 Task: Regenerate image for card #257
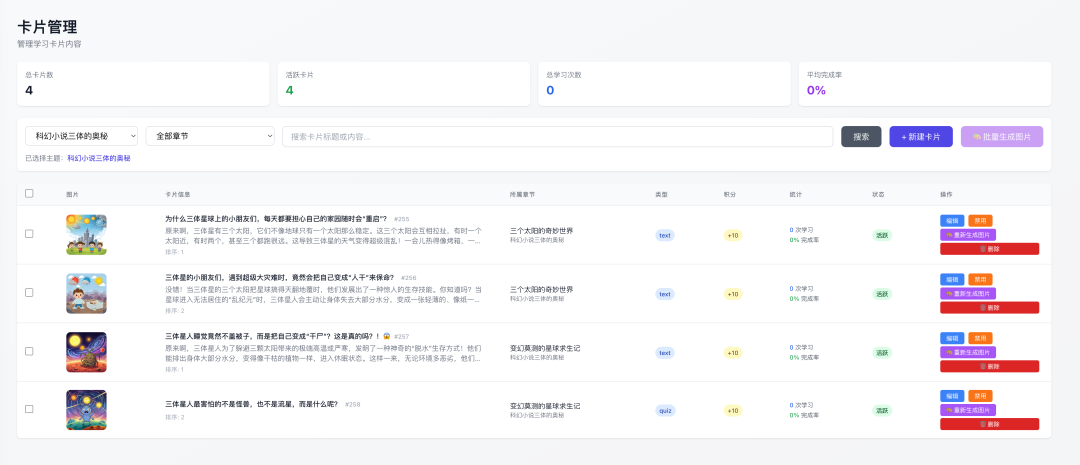[x=967, y=352]
